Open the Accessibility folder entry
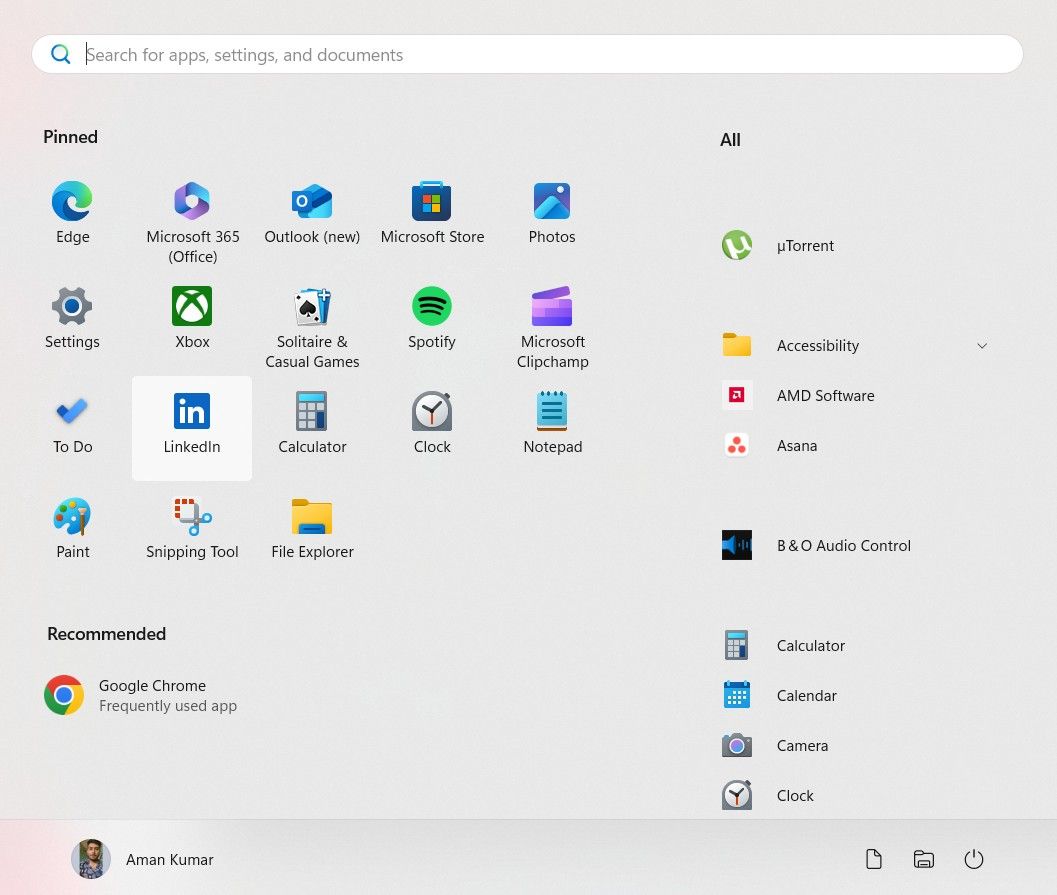The image size is (1057, 895). coord(856,345)
